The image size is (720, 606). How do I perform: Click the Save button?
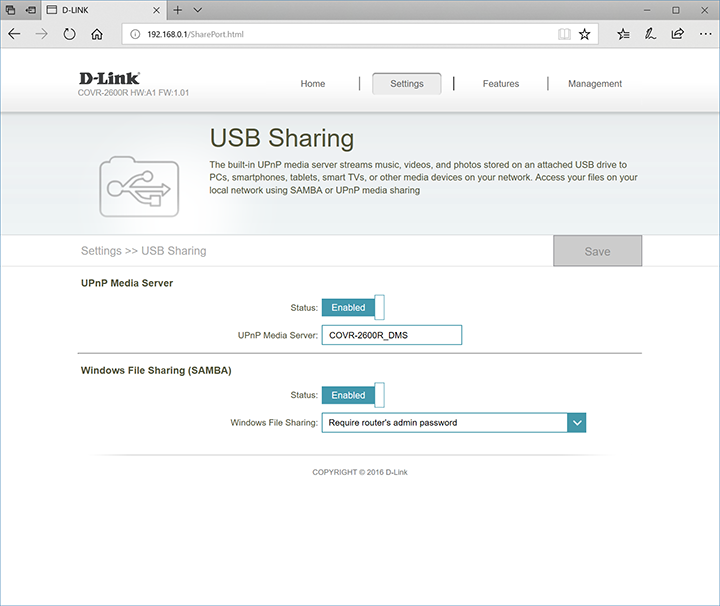(597, 251)
